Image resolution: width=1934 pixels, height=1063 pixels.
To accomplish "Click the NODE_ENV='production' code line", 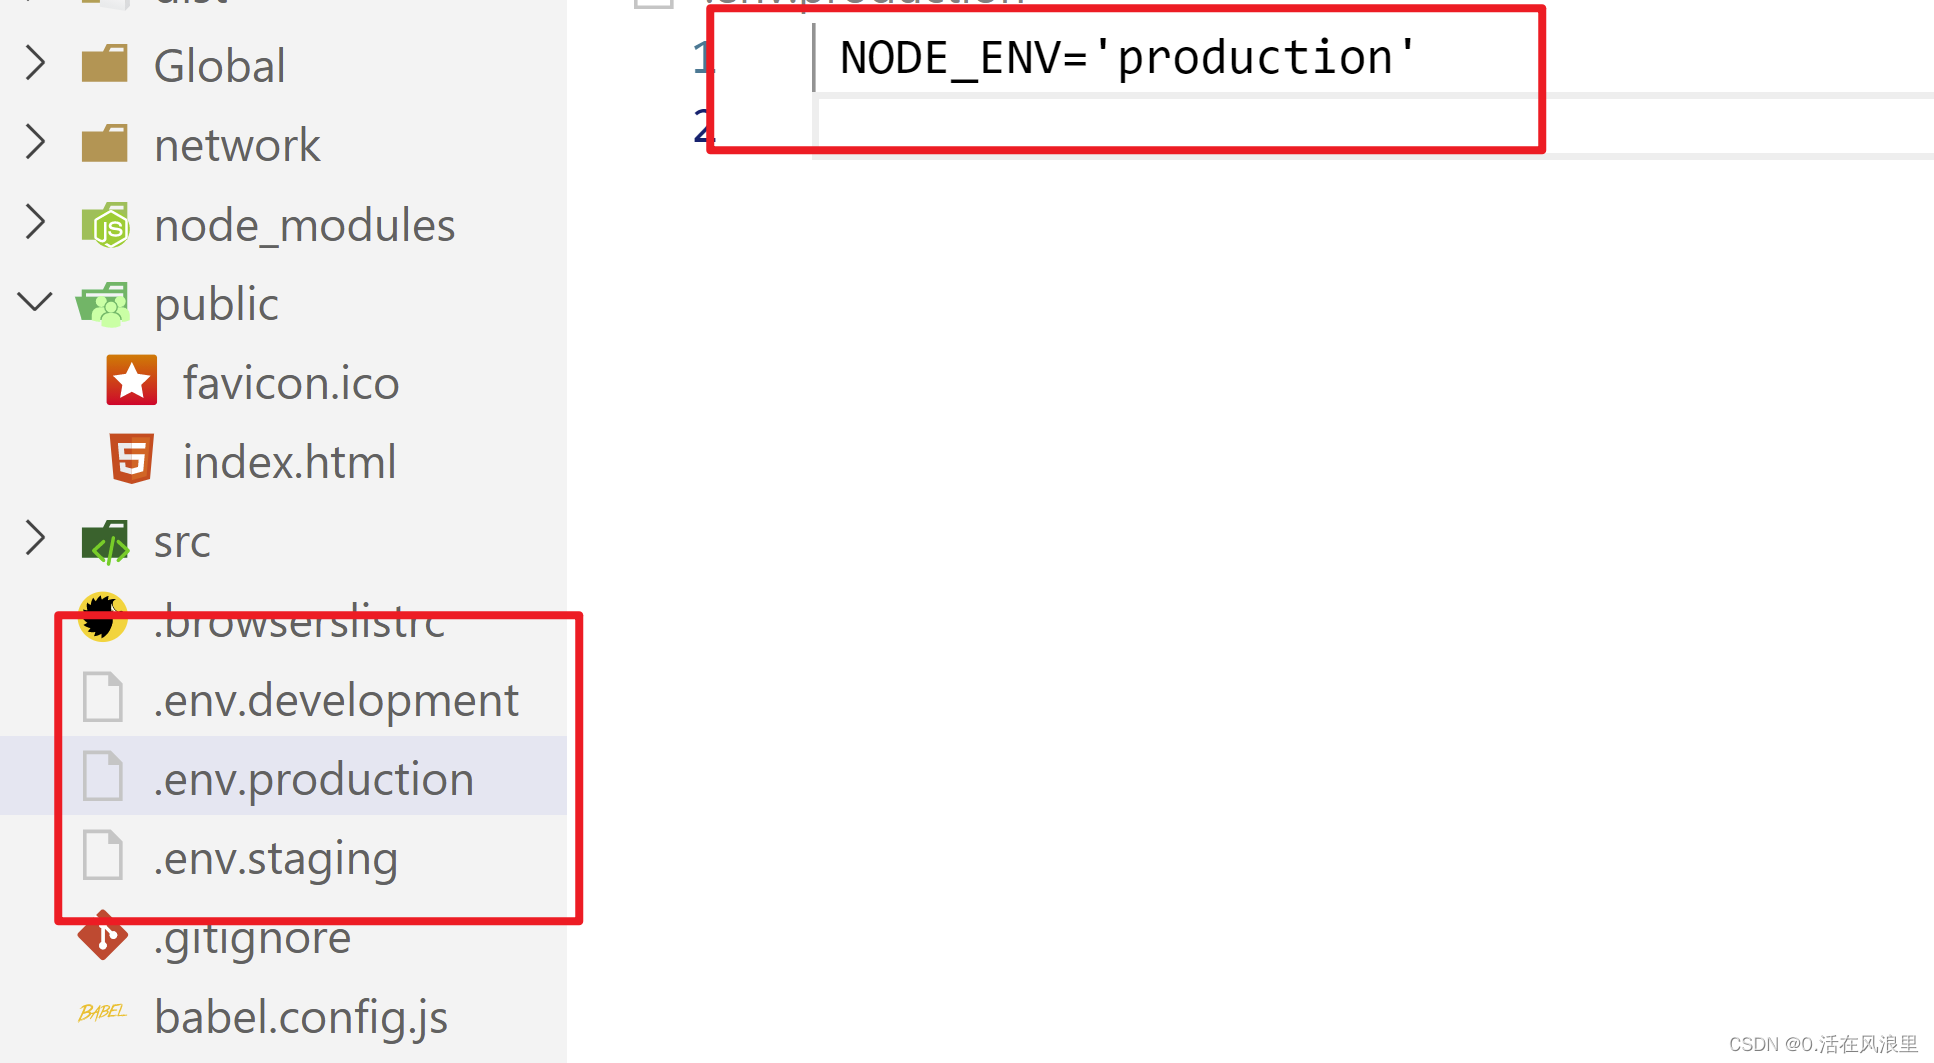I will coord(1127,57).
